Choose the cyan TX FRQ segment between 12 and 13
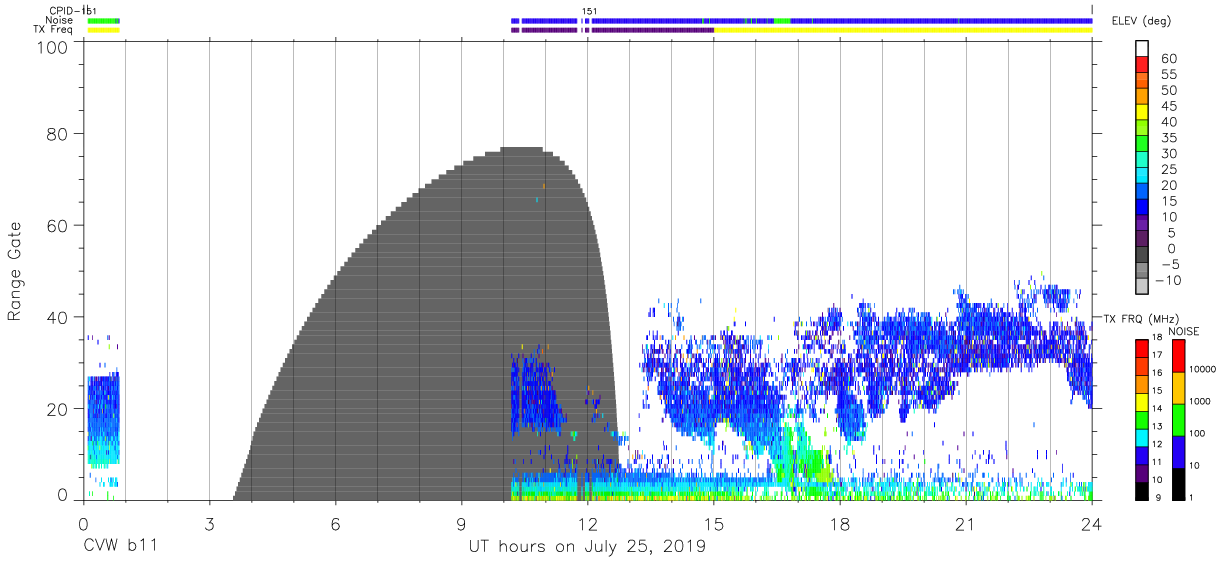 click(x=1143, y=438)
